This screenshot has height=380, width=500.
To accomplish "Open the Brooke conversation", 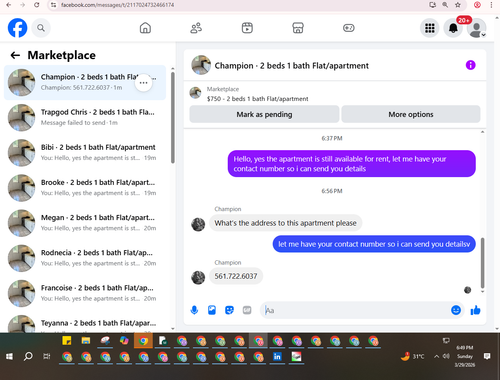I will click(x=85, y=188).
